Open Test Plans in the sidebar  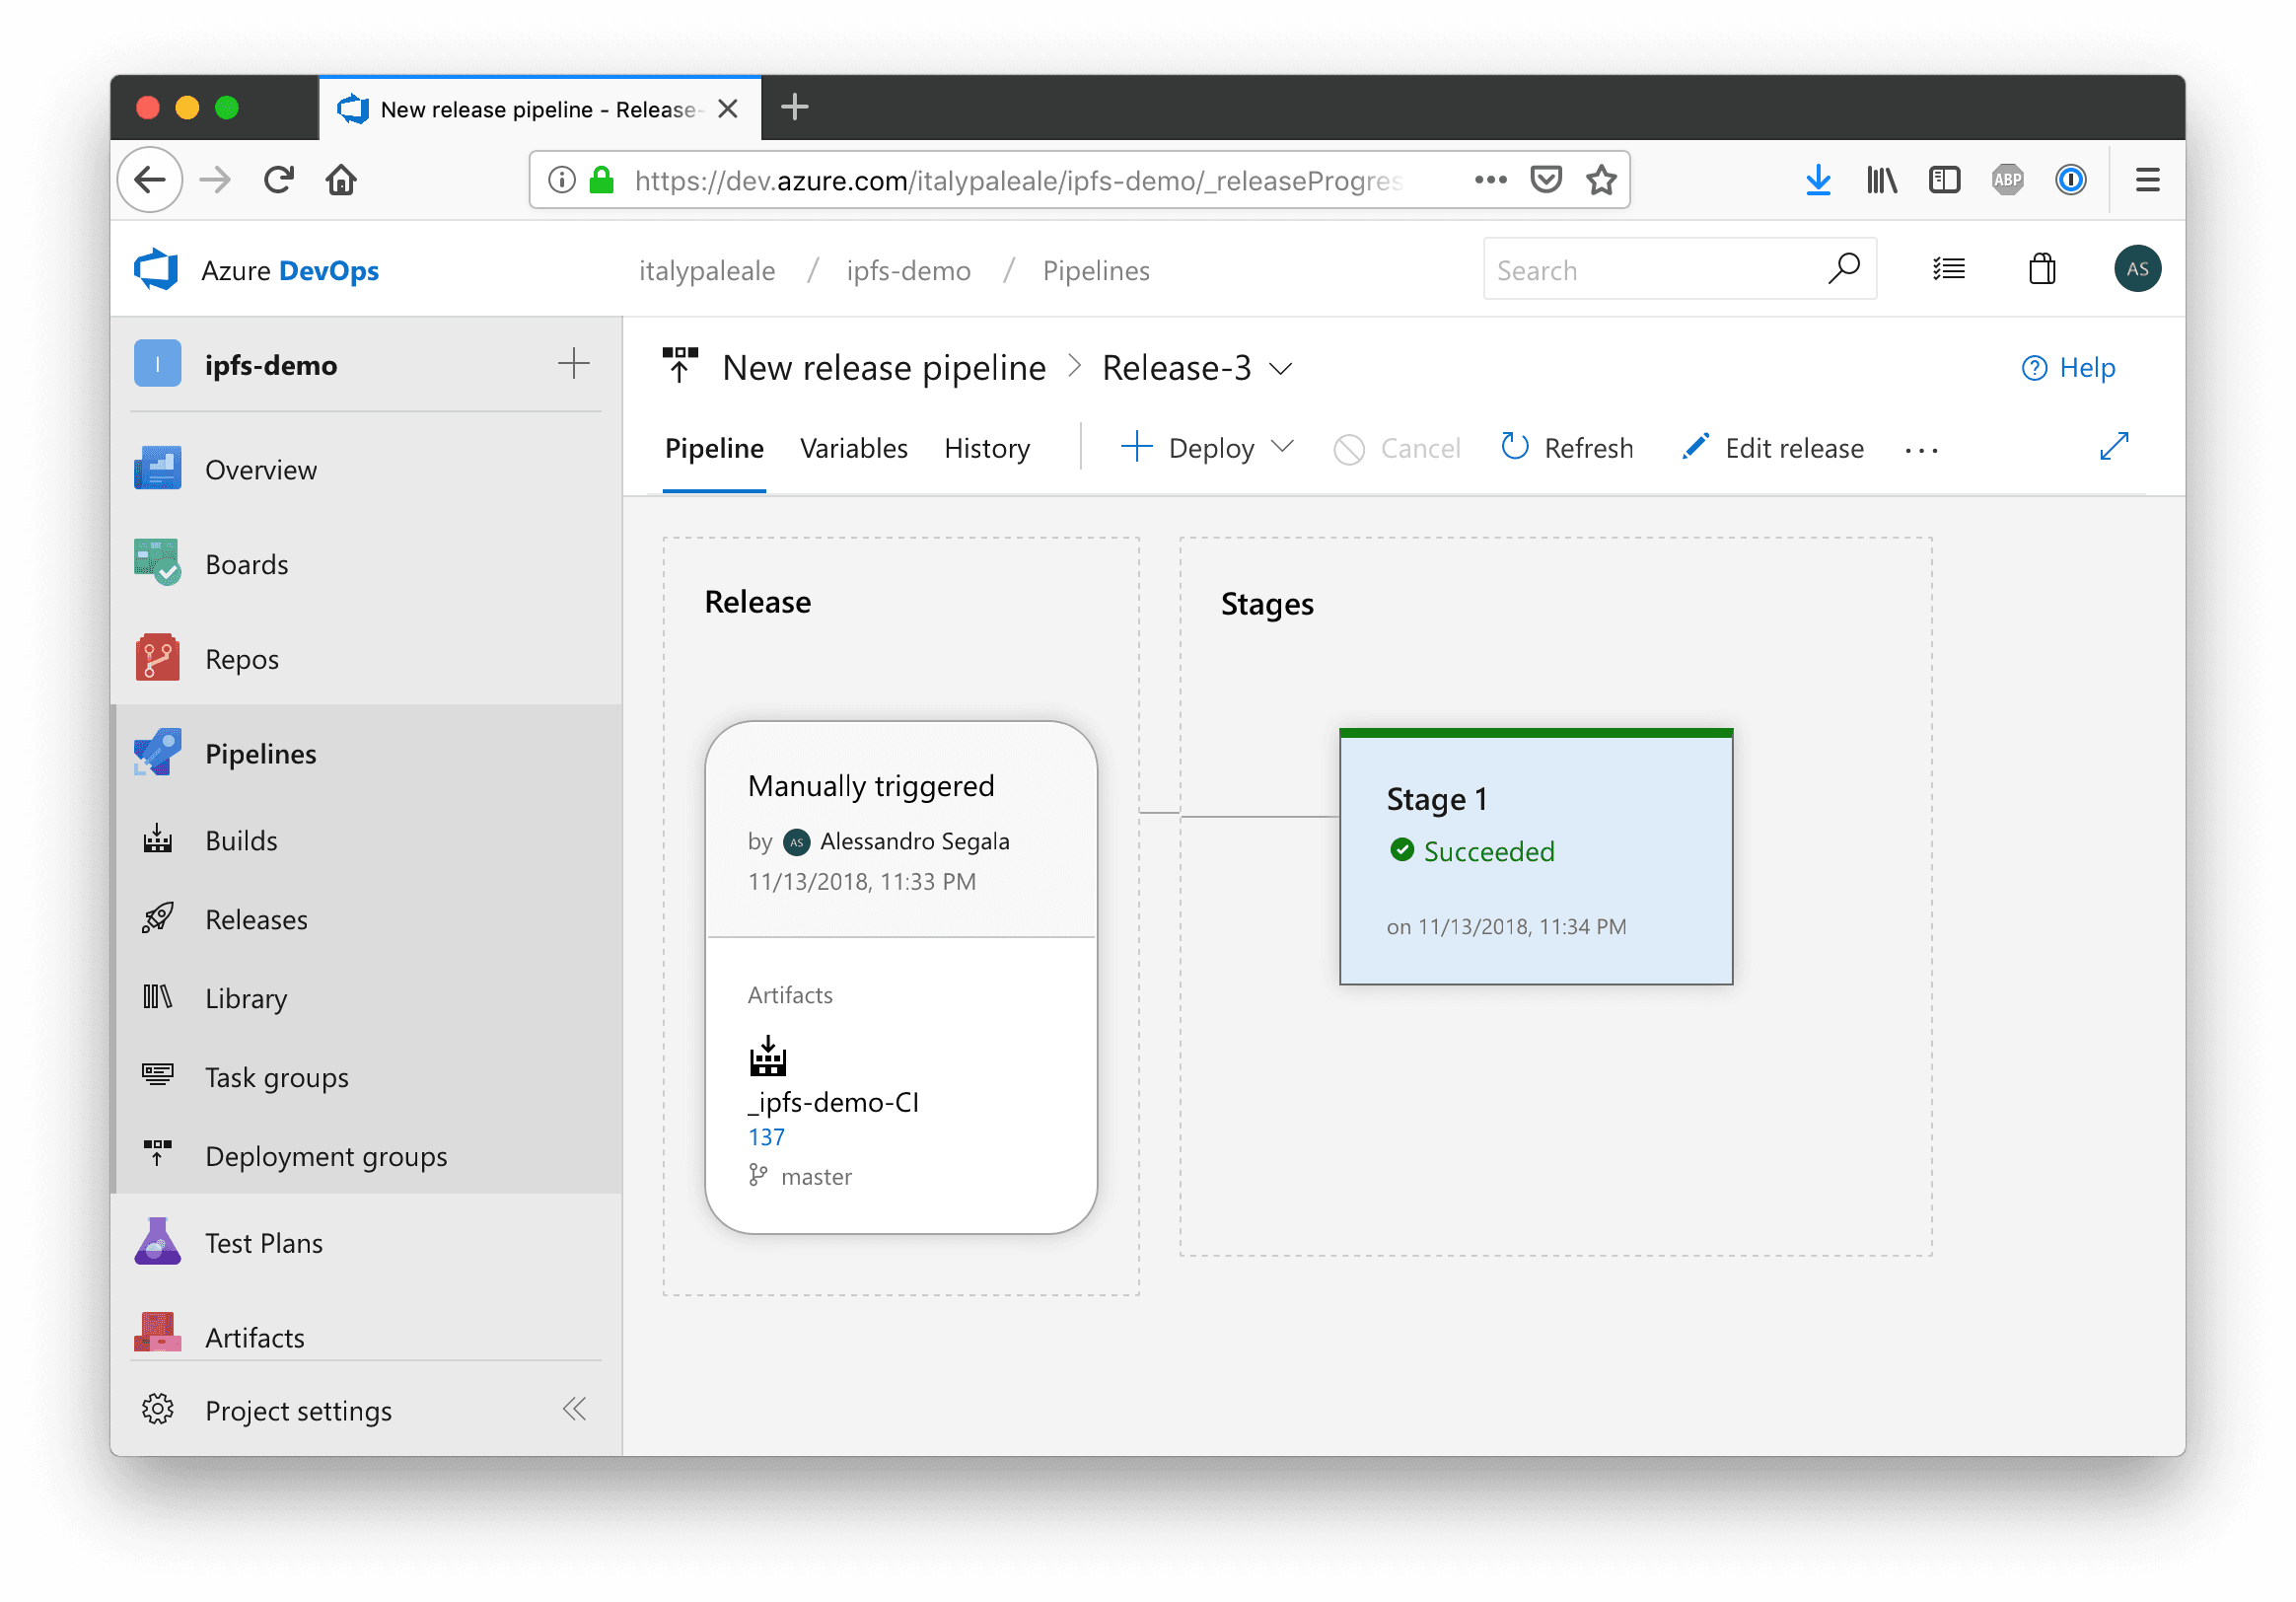pyautogui.click(x=367, y=1243)
